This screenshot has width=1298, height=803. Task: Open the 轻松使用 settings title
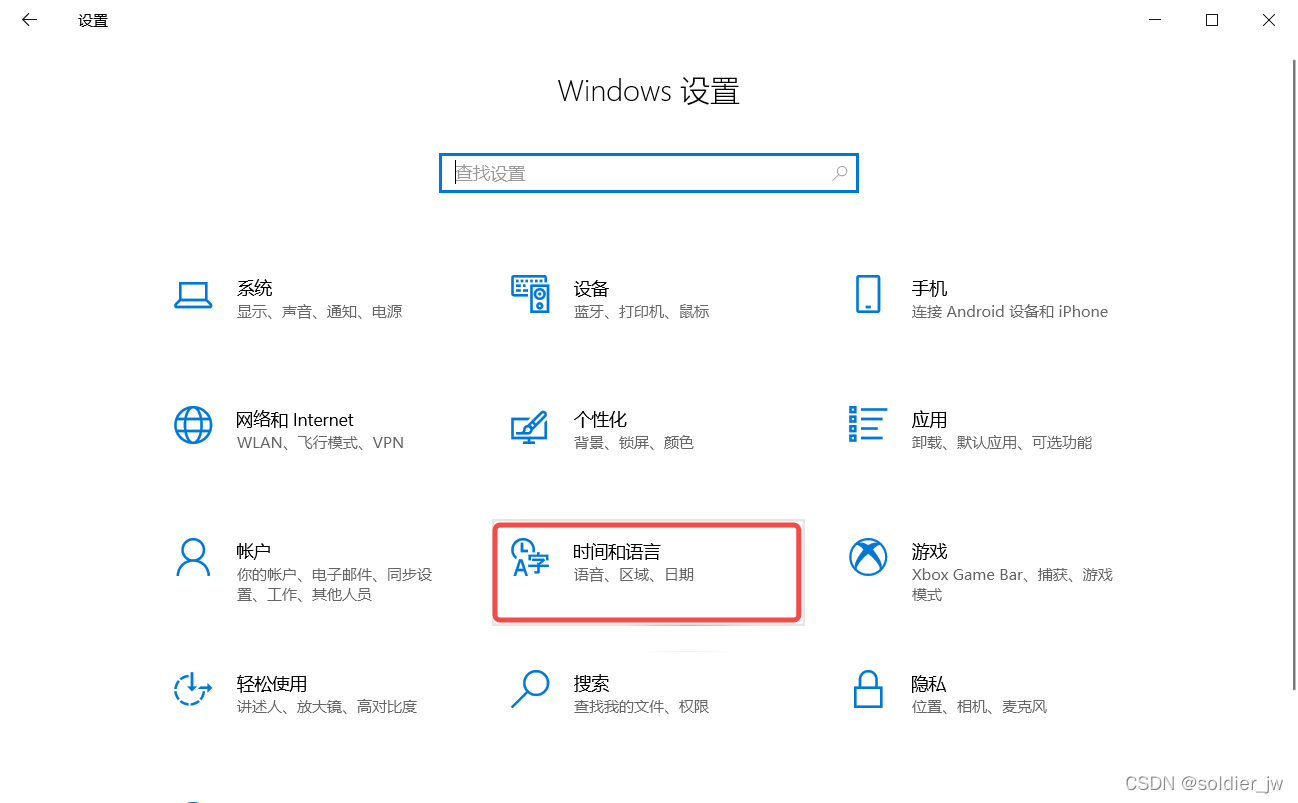tap(272, 684)
